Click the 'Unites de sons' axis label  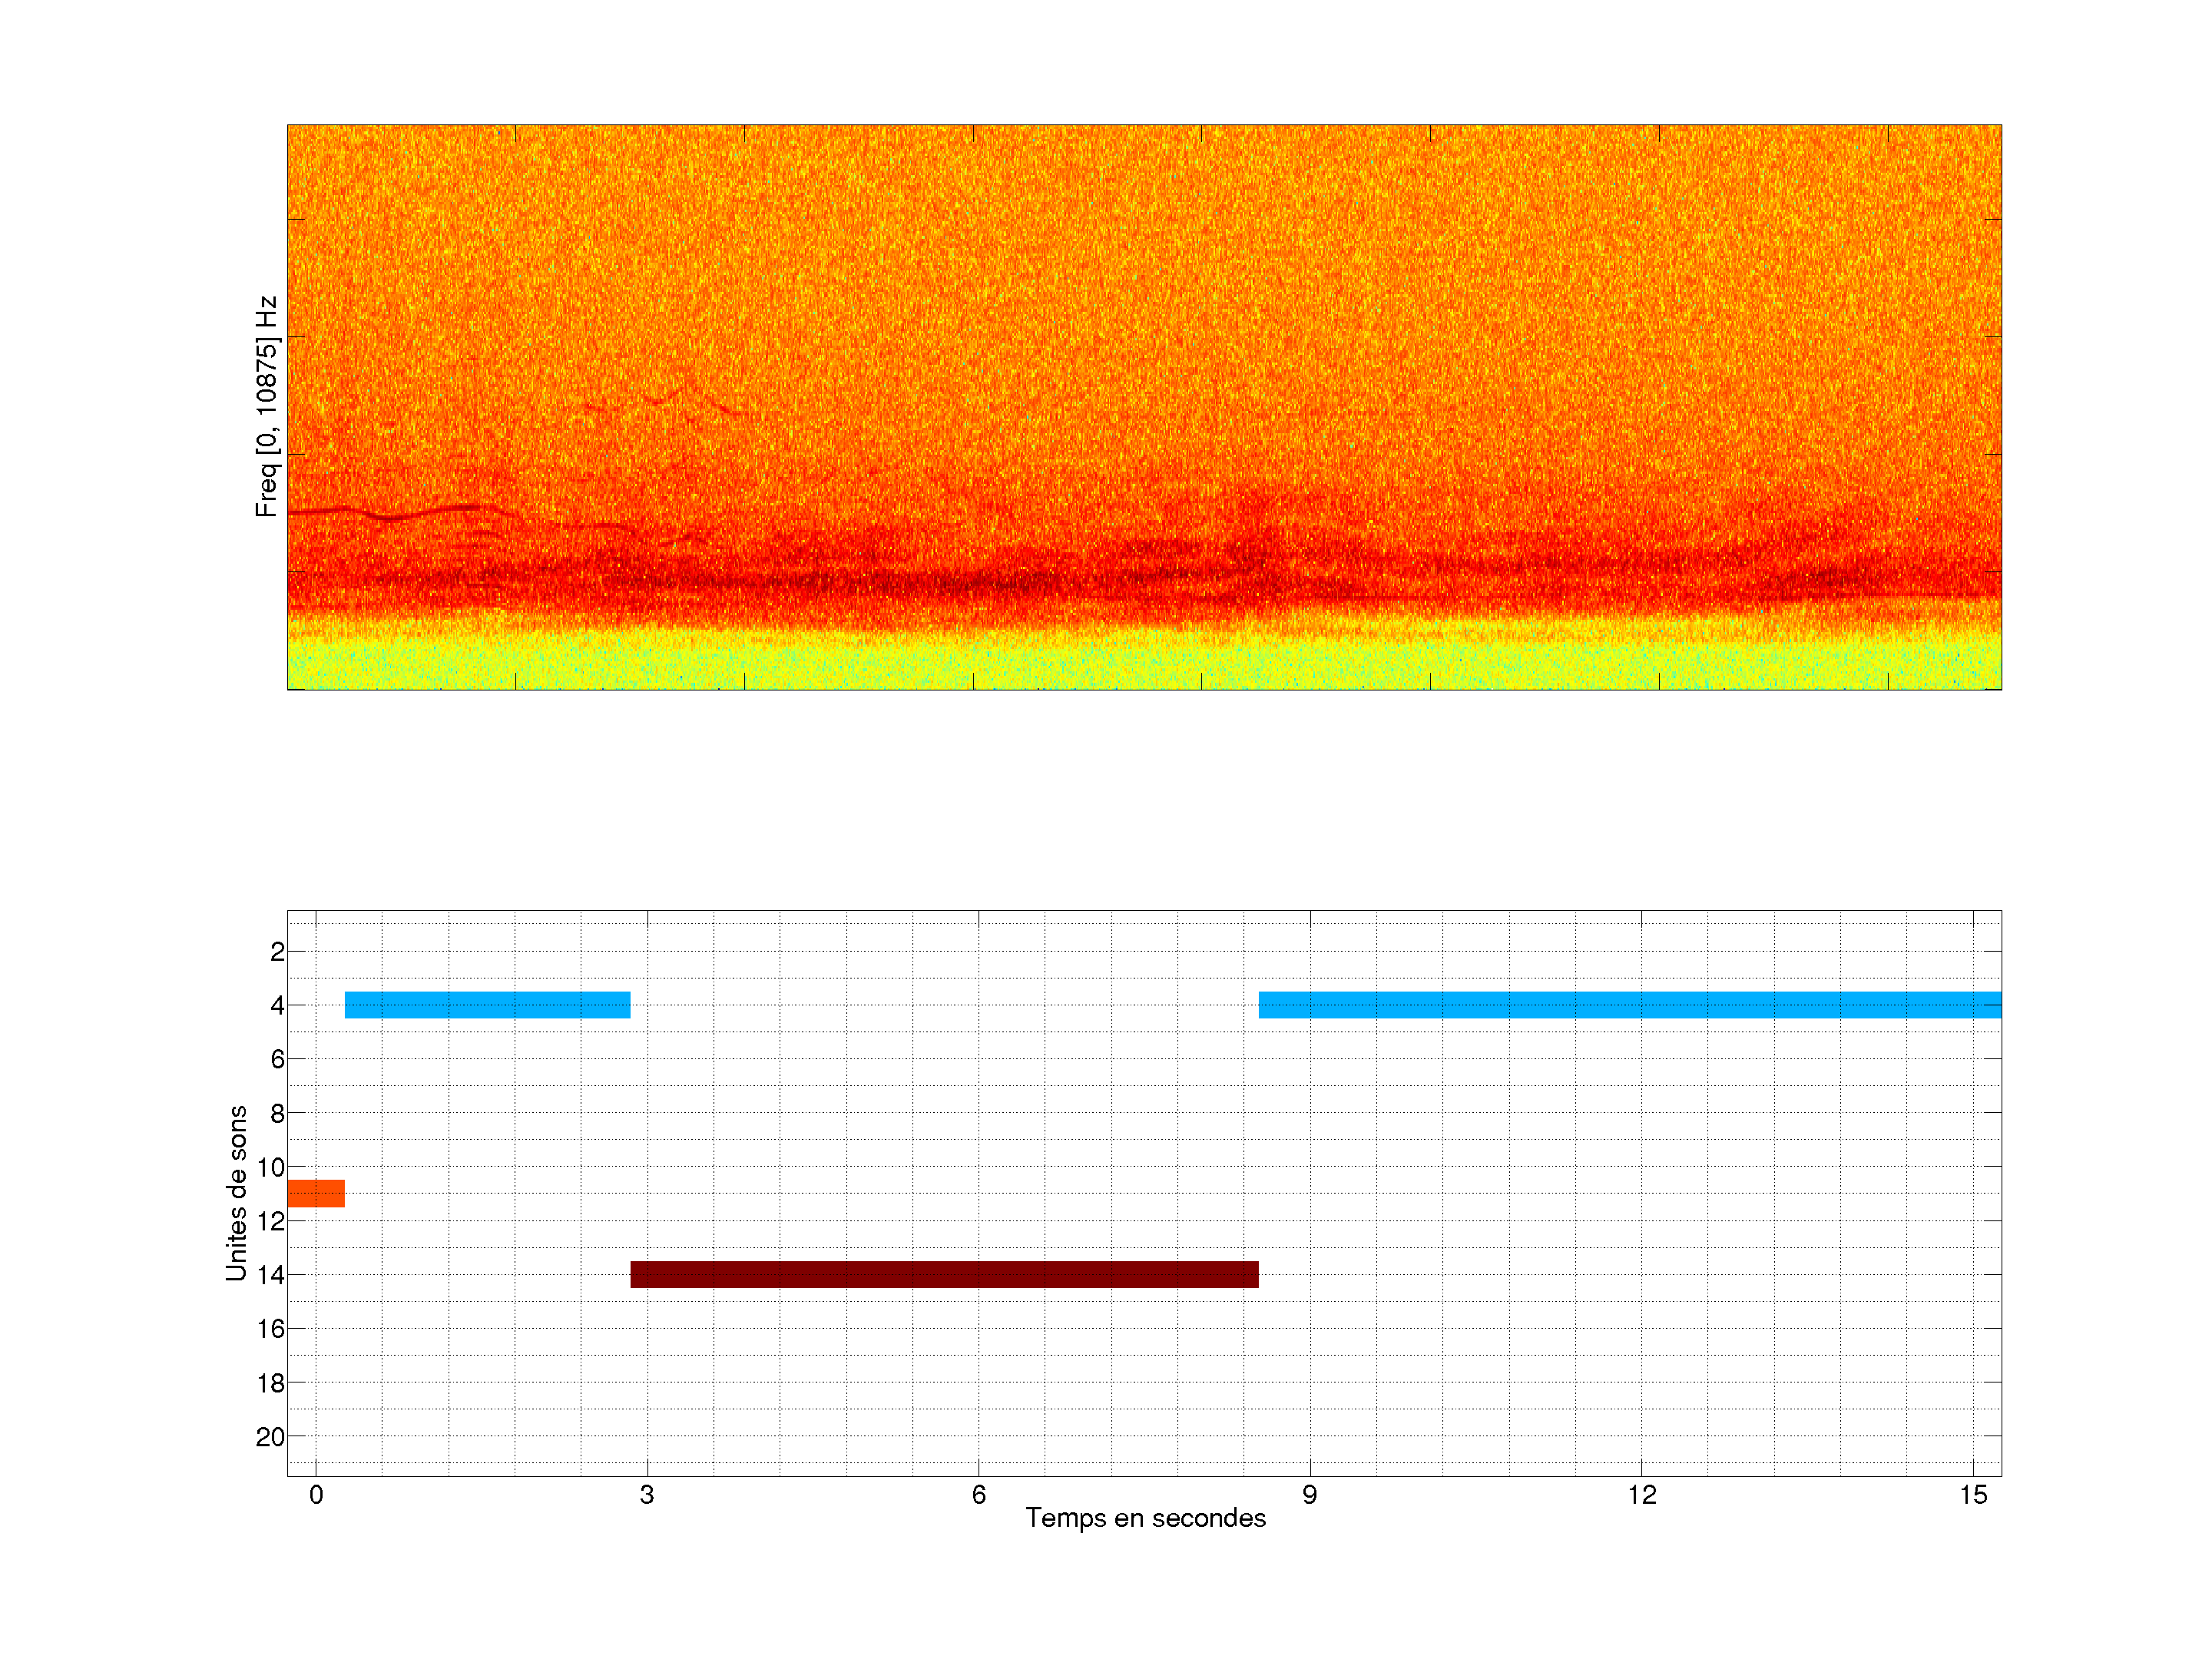point(236,1193)
